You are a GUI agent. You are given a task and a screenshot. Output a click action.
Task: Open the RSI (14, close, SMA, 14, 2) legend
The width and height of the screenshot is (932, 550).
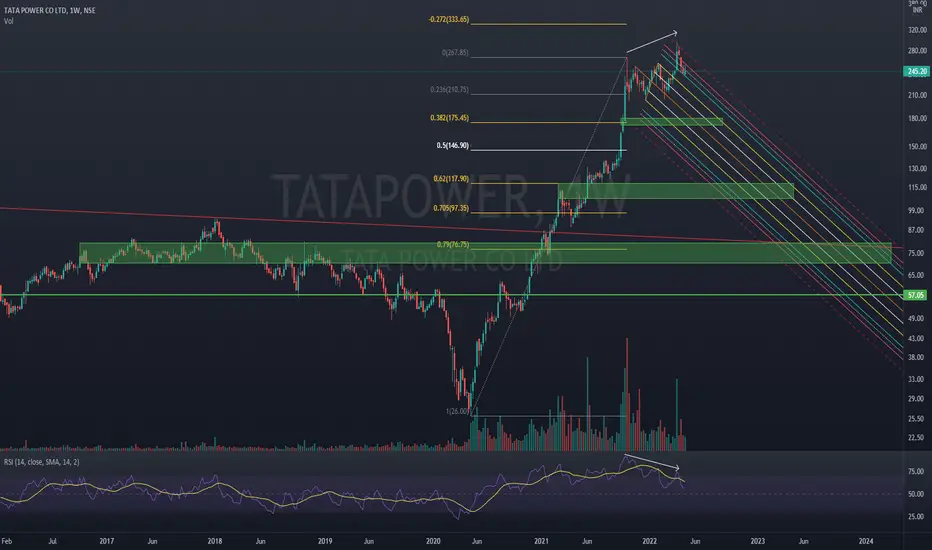pos(42,462)
